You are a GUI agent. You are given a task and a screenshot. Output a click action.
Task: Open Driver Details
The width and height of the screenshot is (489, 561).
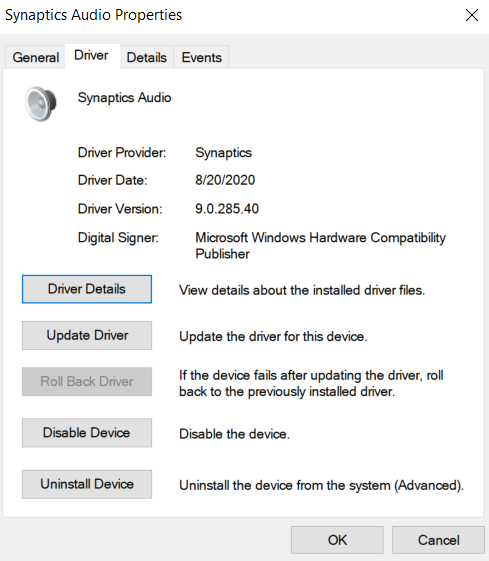pos(87,289)
